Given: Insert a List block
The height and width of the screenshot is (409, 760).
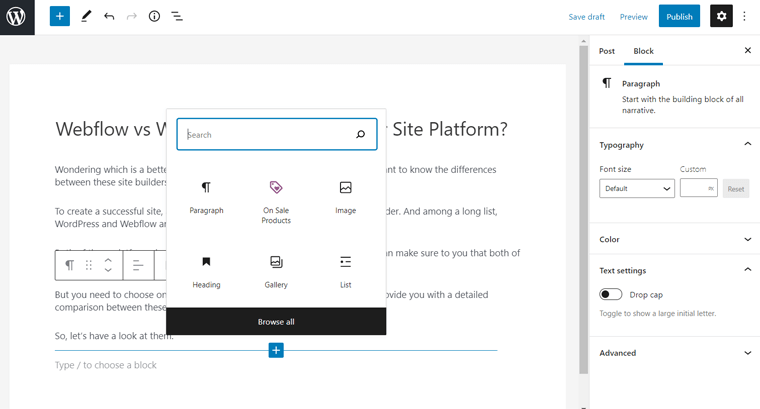Looking at the screenshot, I should 345,272.
